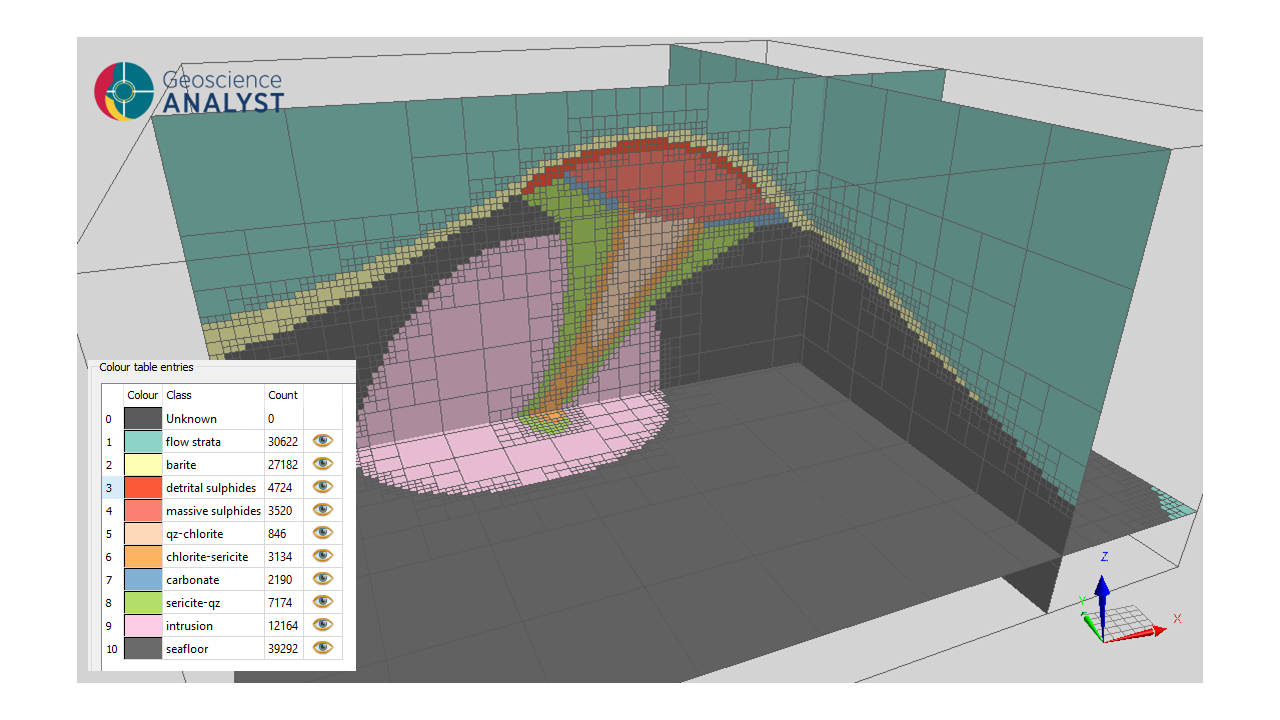Image resolution: width=1280 pixels, height=720 pixels.
Task: Click the Count column header
Action: point(283,395)
